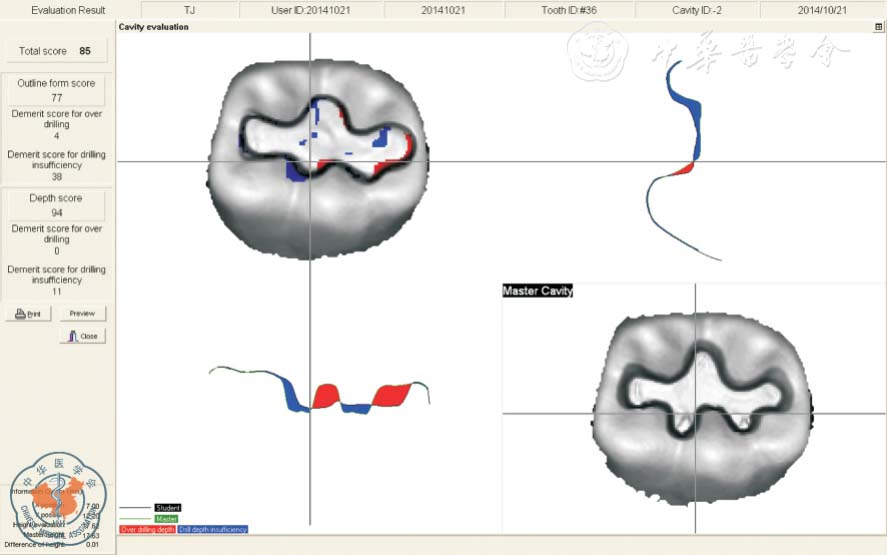Click the black Student legend label
The image size is (887, 555).
tap(167, 508)
